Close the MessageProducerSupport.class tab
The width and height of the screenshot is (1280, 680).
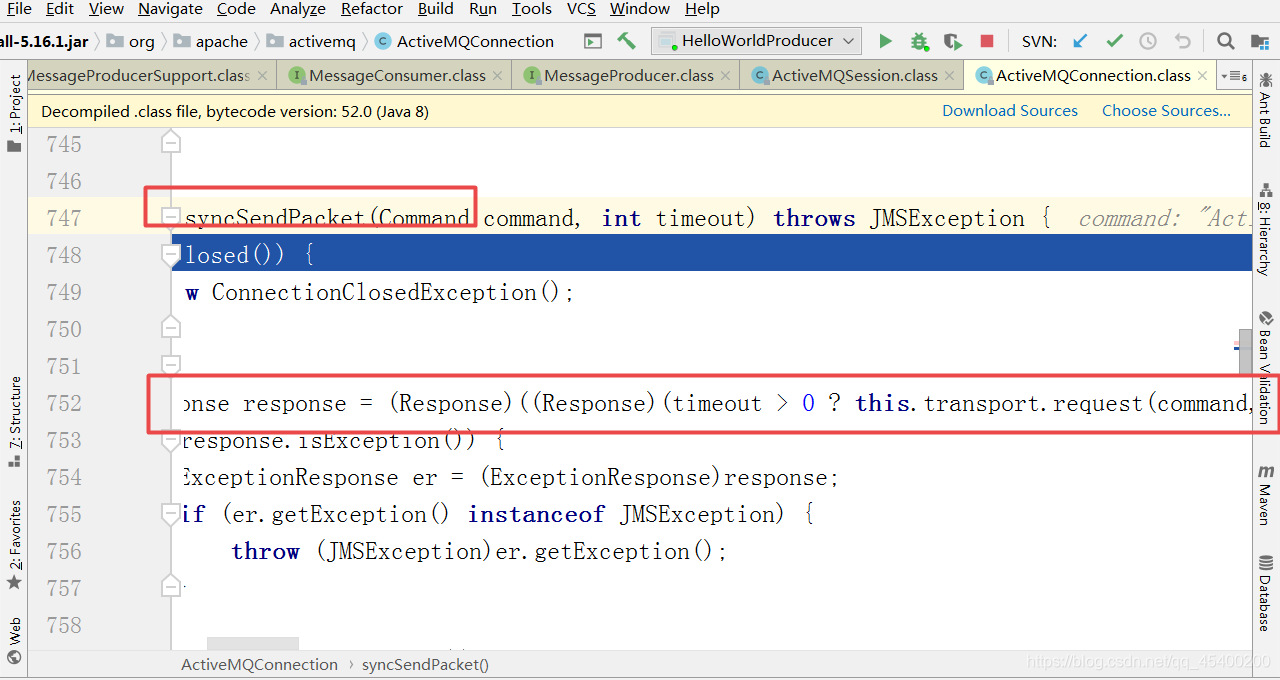click(x=262, y=76)
